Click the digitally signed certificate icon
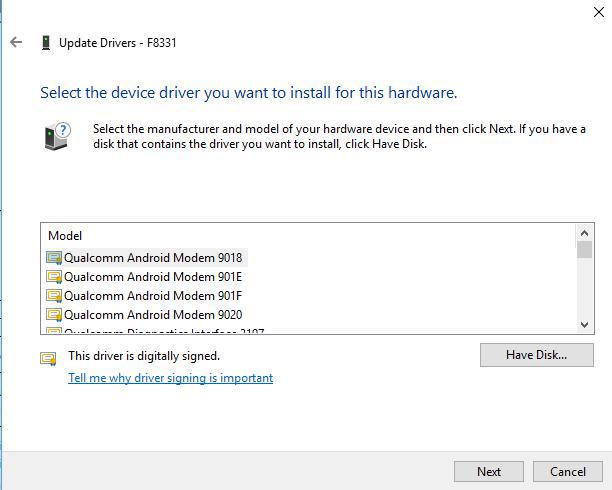Image resolution: width=612 pixels, height=490 pixels. [x=48, y=358]
